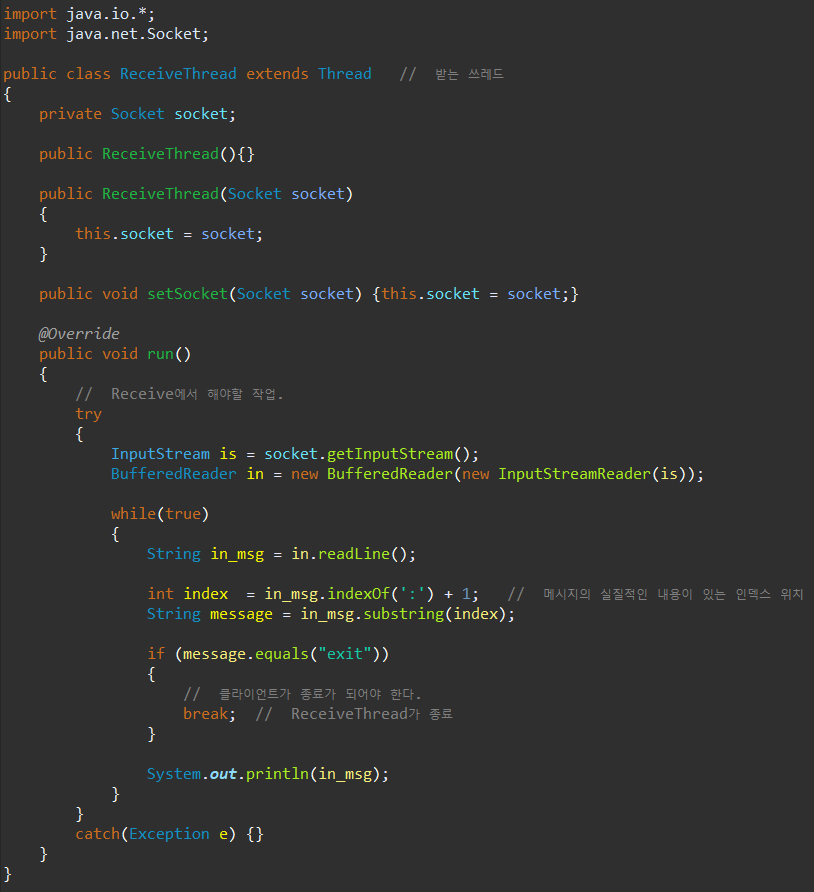Screen dimensions: 814x892
Task: Click the 'Exception' type in catch clause
Action: click(x=169, y=834)
